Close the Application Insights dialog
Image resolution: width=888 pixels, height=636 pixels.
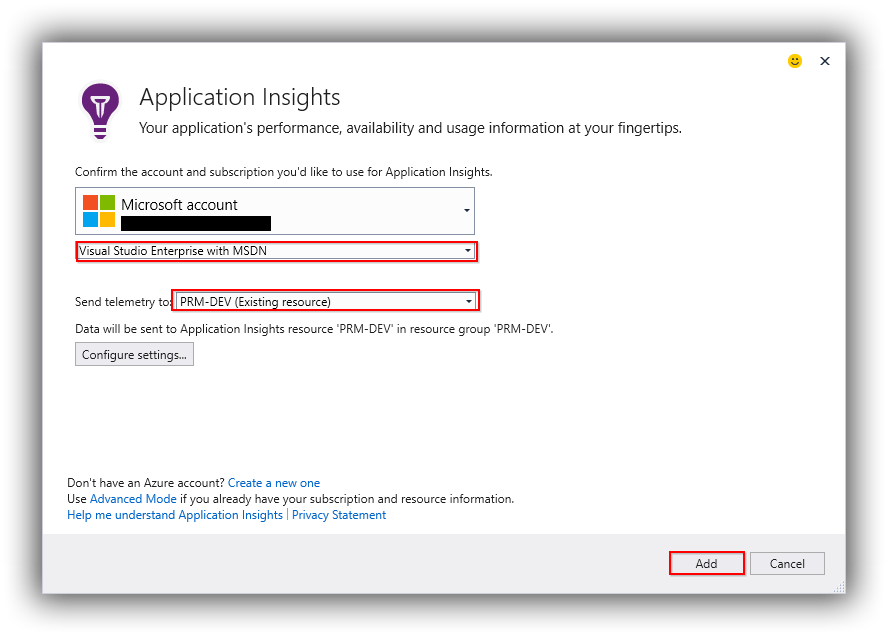[x=825, y=61]
